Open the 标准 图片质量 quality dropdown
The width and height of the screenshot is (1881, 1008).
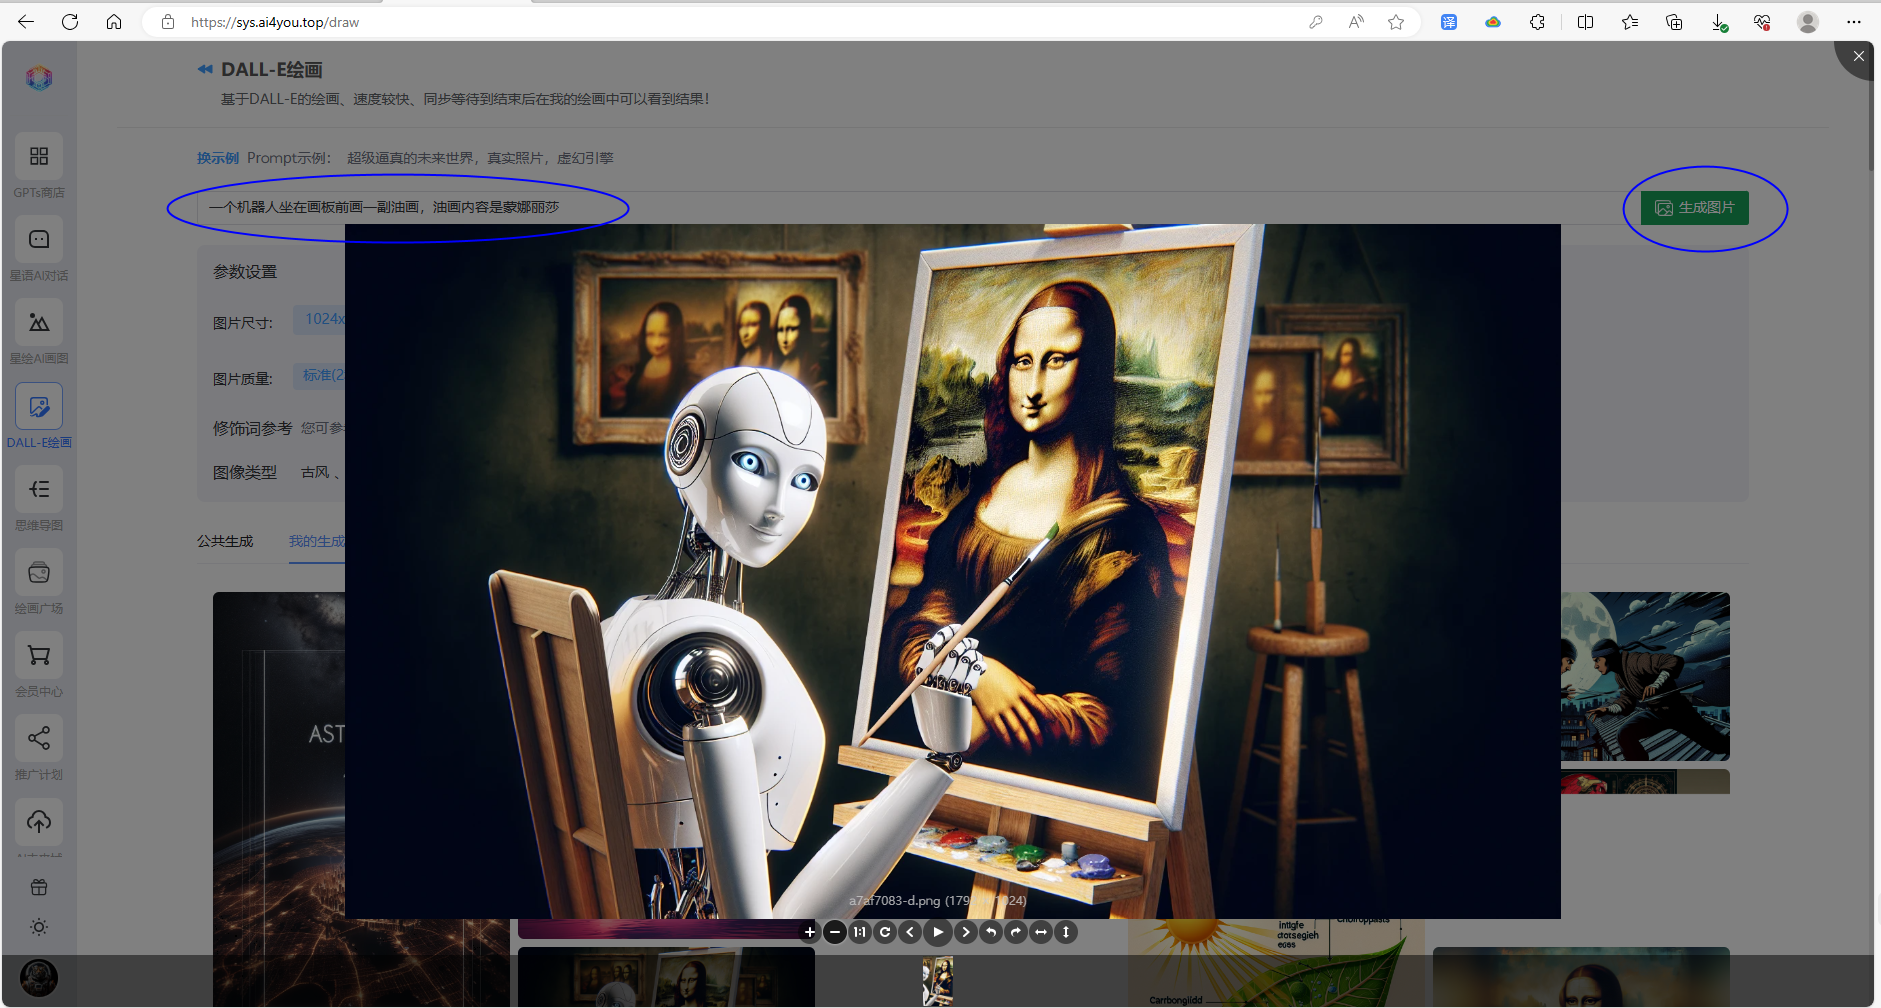pos(318,375)
